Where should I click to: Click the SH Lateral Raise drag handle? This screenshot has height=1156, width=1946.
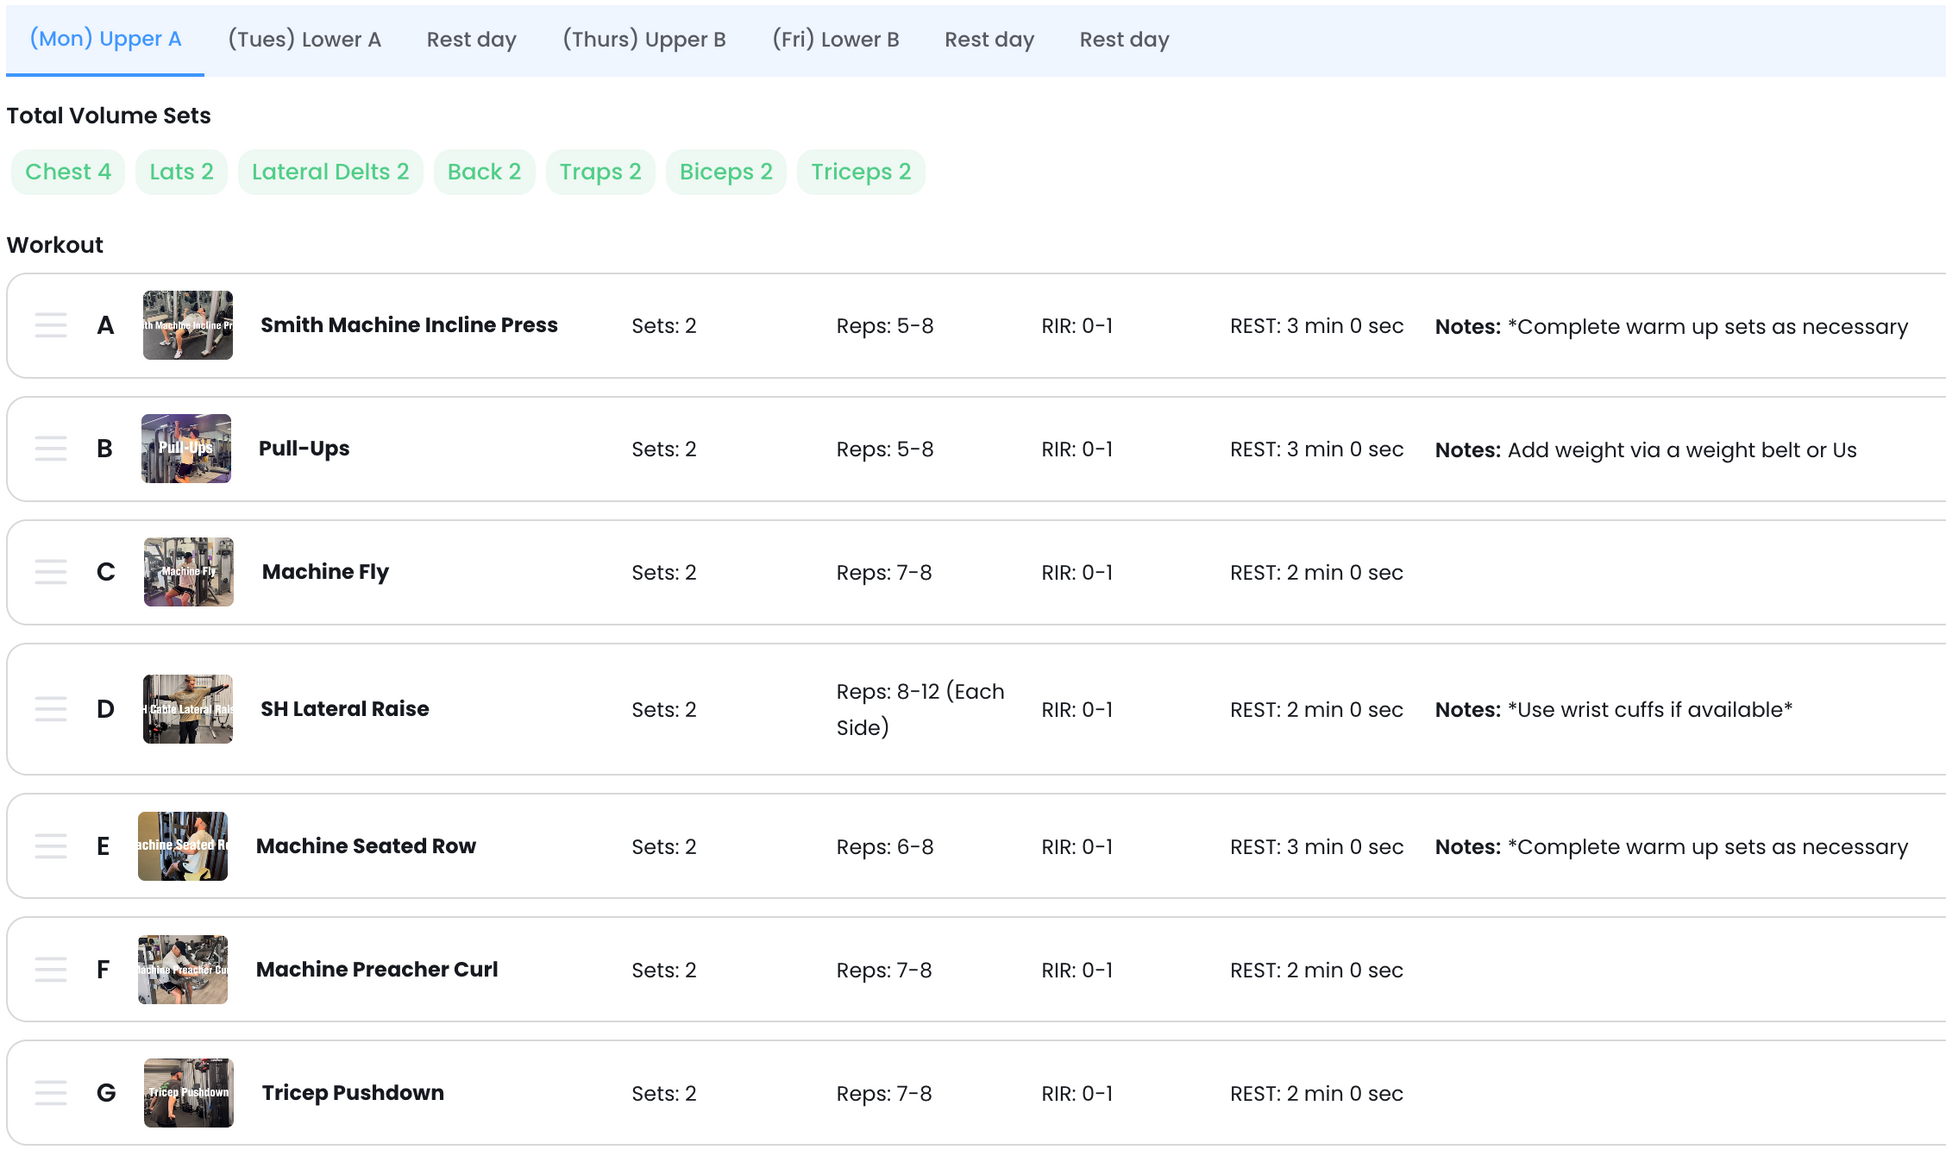(x=50, y=709)
